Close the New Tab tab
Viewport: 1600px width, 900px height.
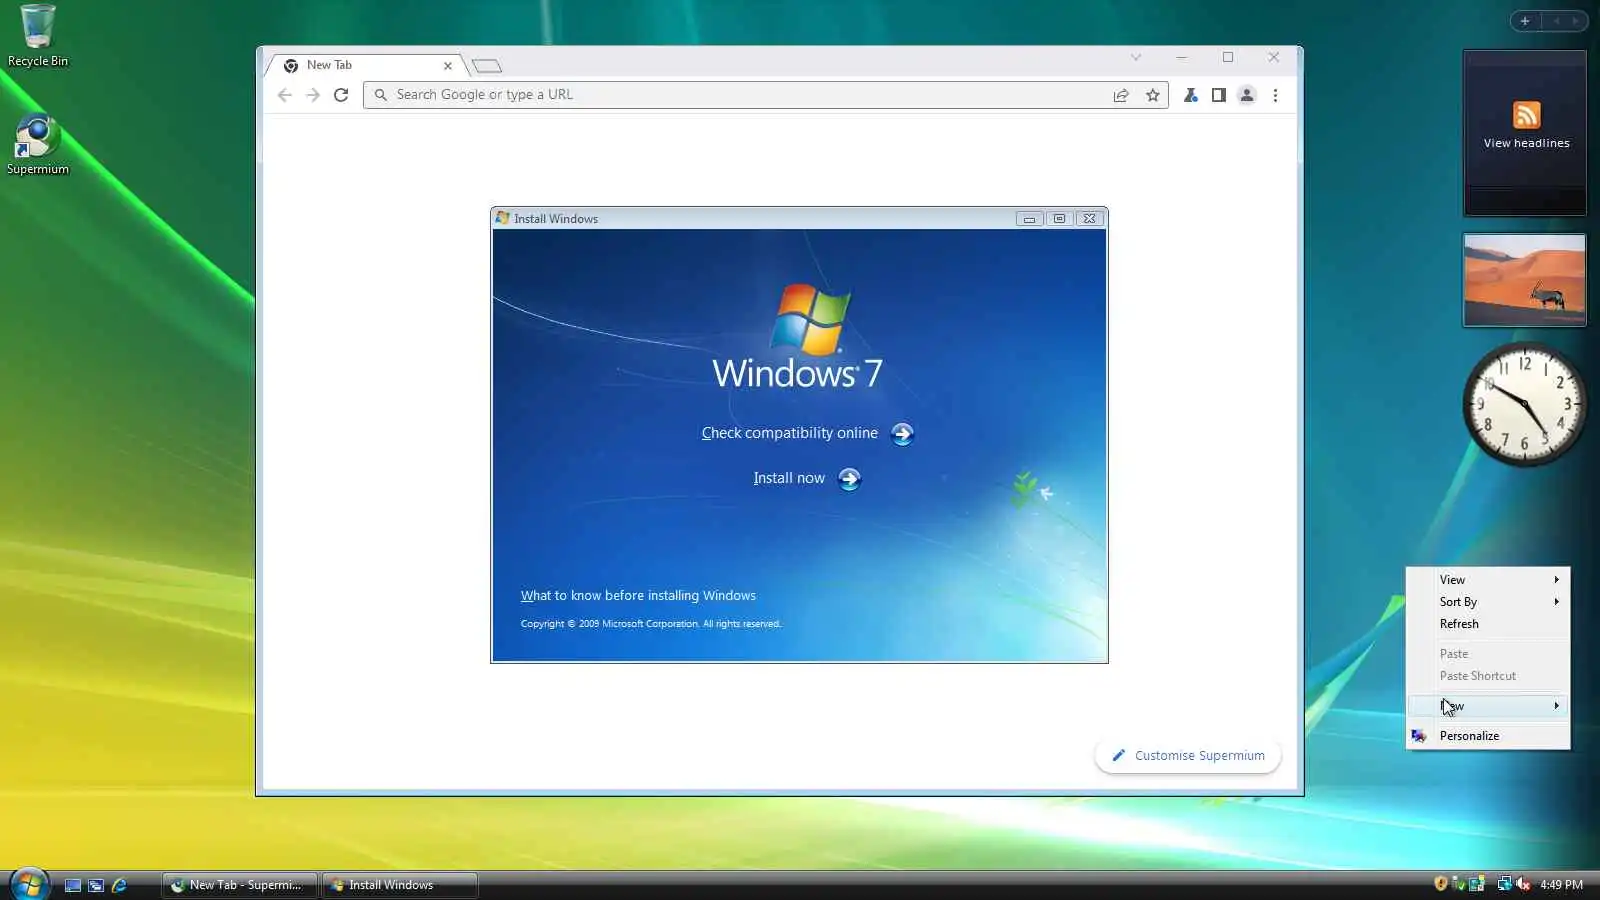click(x=448, y=66)
